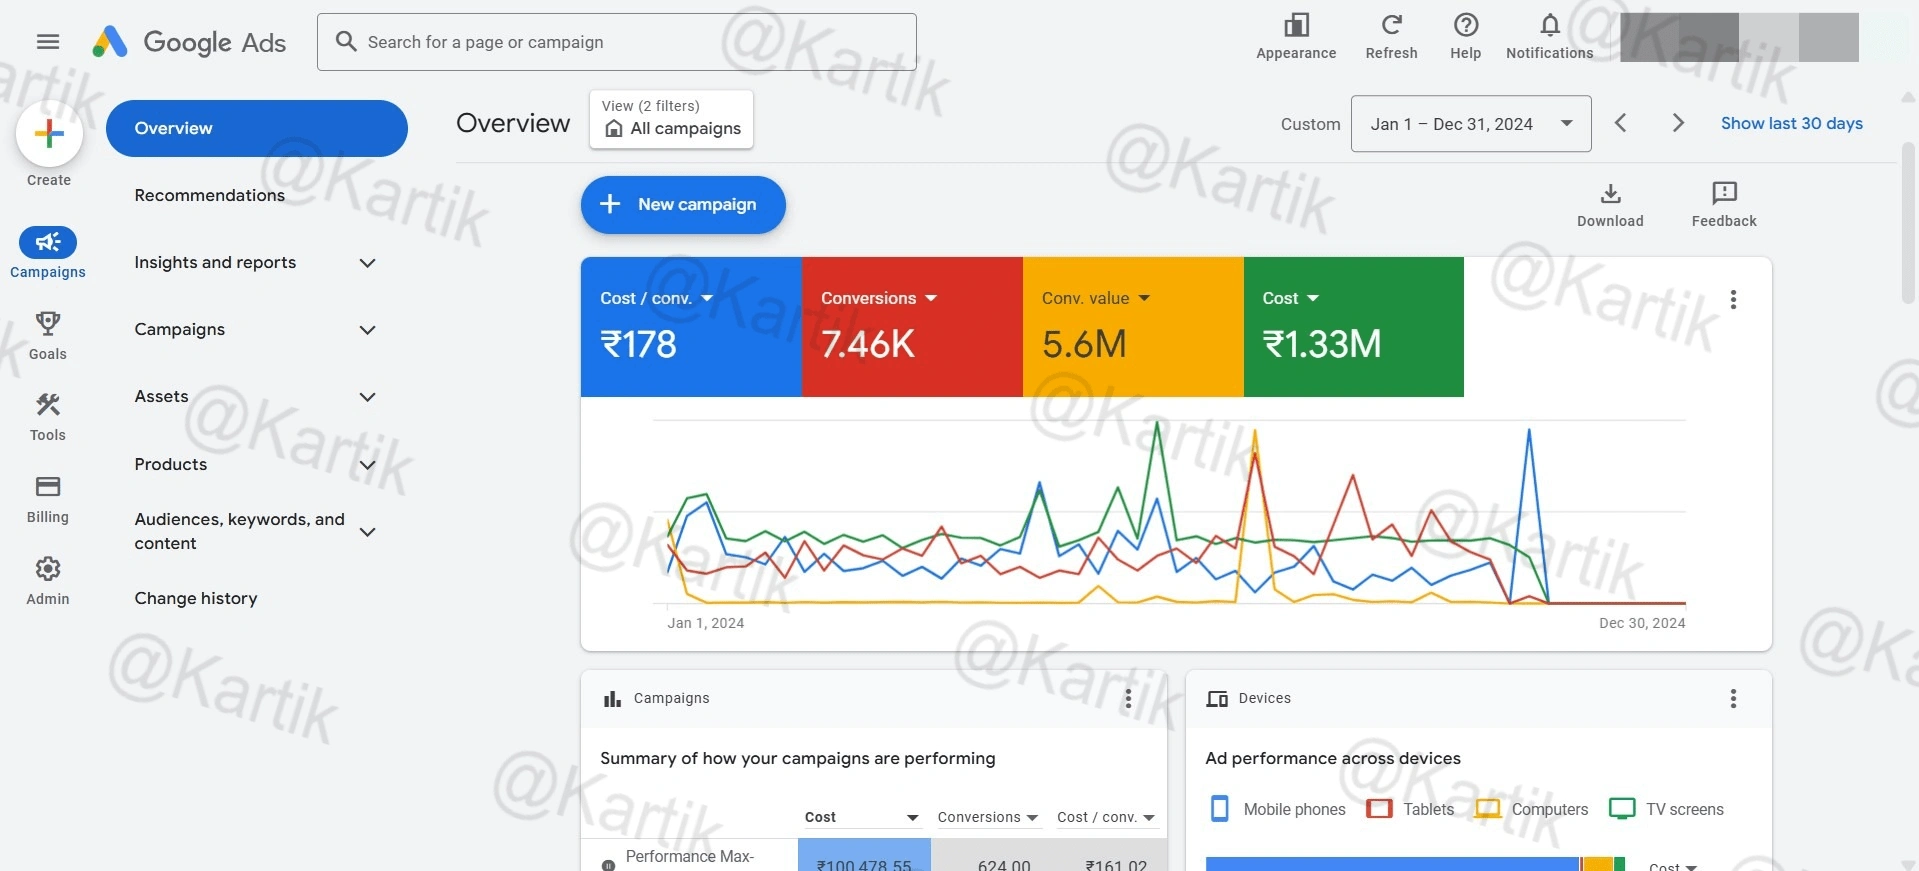The width and height of the screenshot is (1919, 871).
Task: Toggle the Mobile phones legend item
Action: tap(1277, 809)
